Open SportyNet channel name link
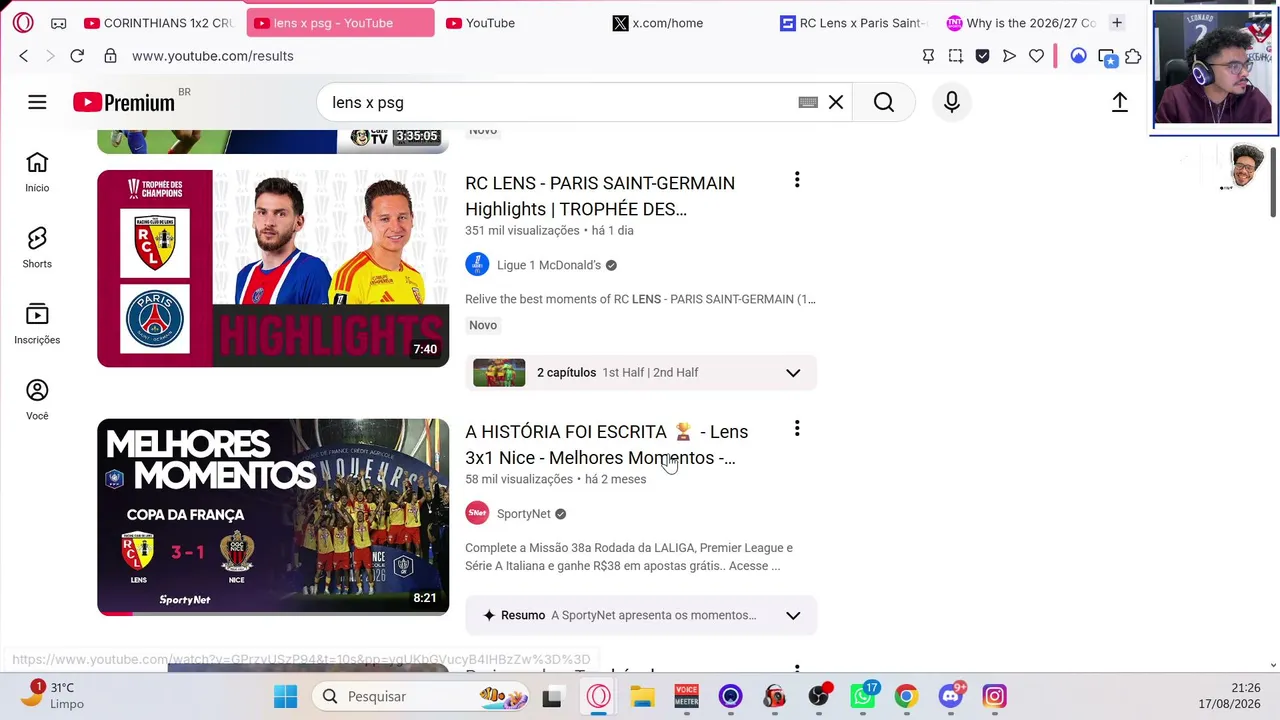 (x=524, y=514)
